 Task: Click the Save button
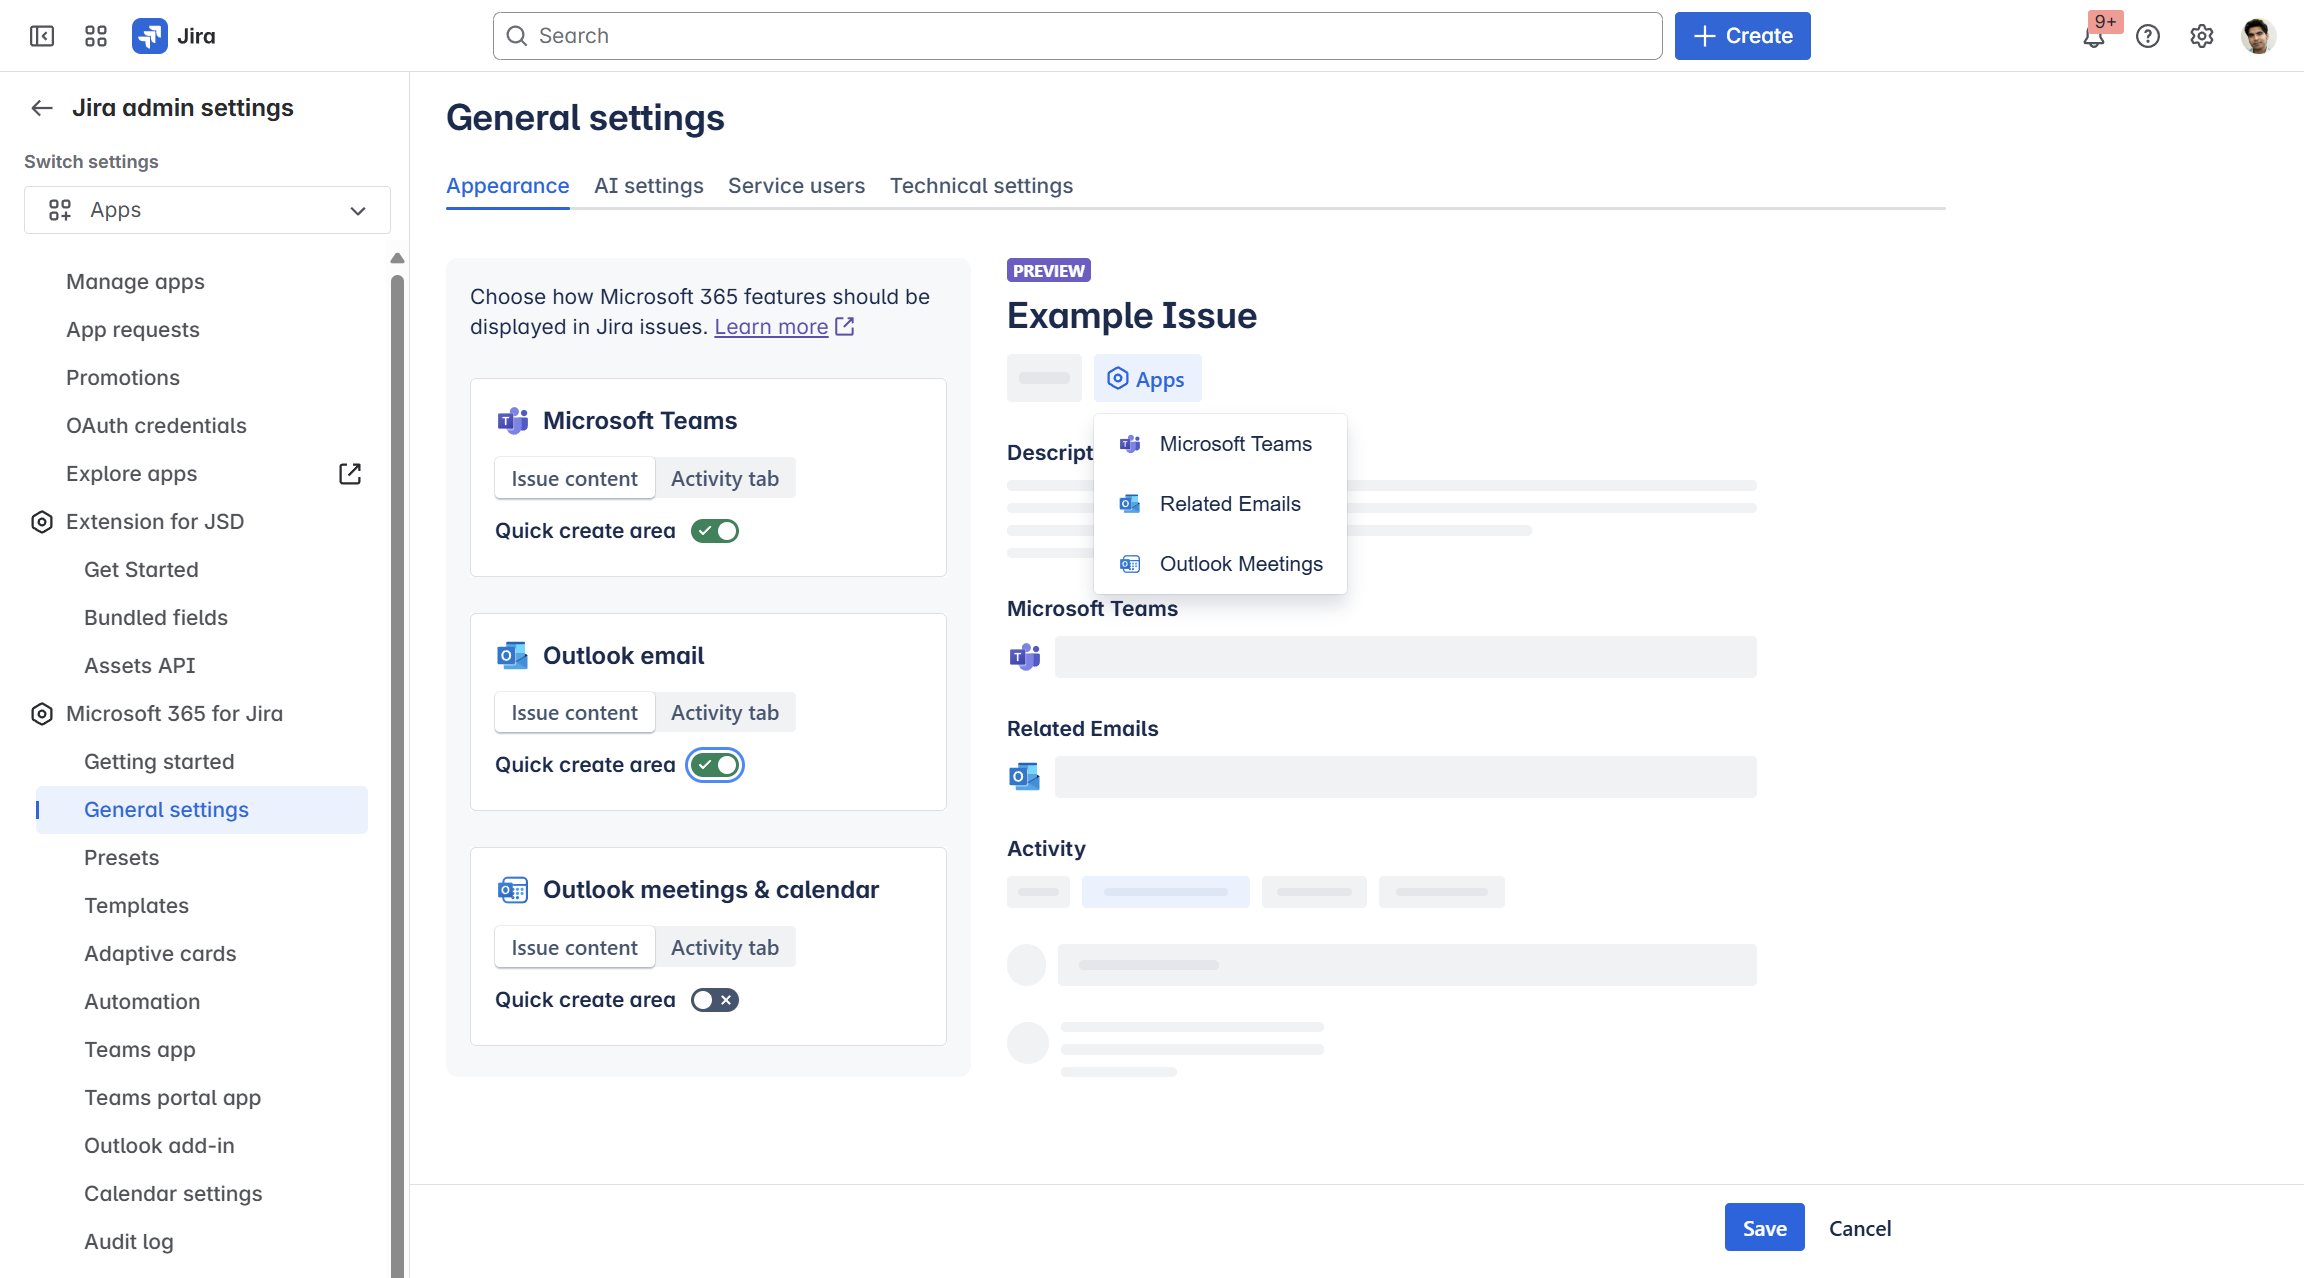coord(1764,1228)
